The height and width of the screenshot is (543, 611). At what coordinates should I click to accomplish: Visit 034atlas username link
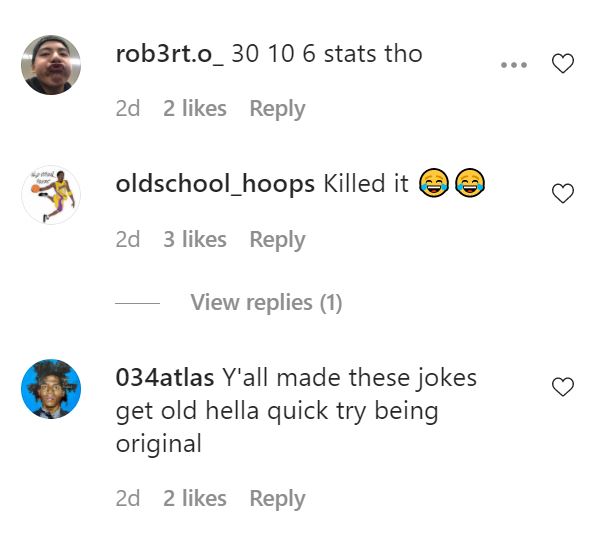coord(165,378)
